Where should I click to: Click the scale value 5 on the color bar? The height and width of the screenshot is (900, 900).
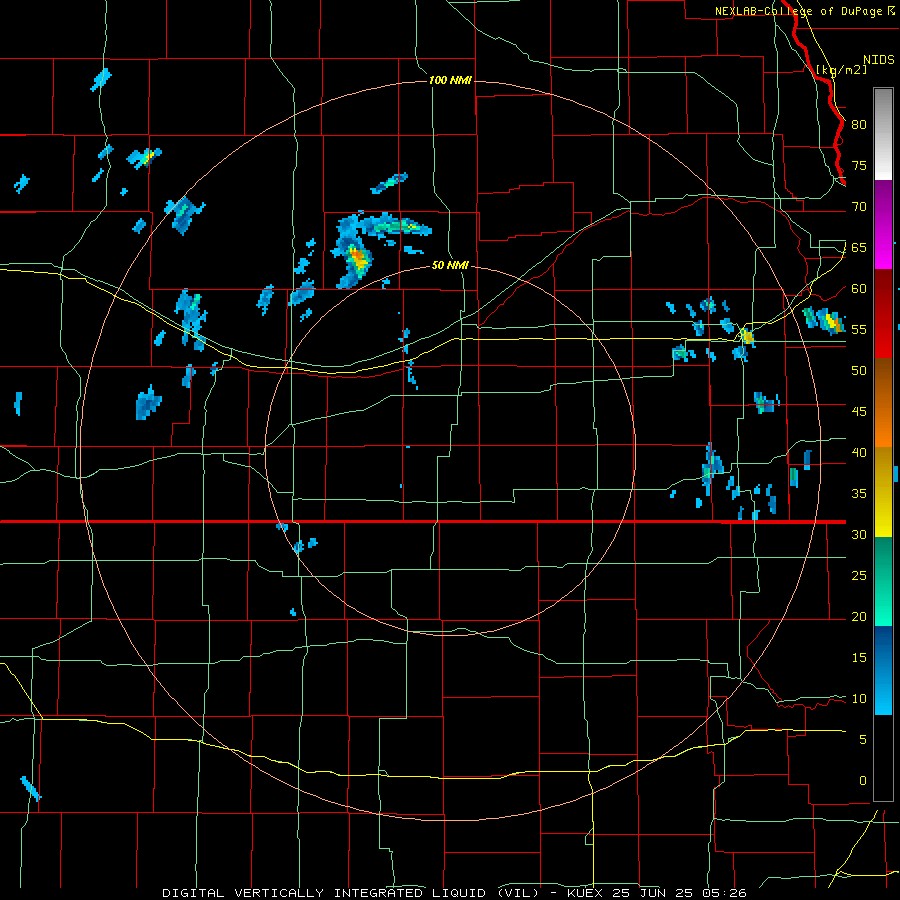click(x=863, y=740)
